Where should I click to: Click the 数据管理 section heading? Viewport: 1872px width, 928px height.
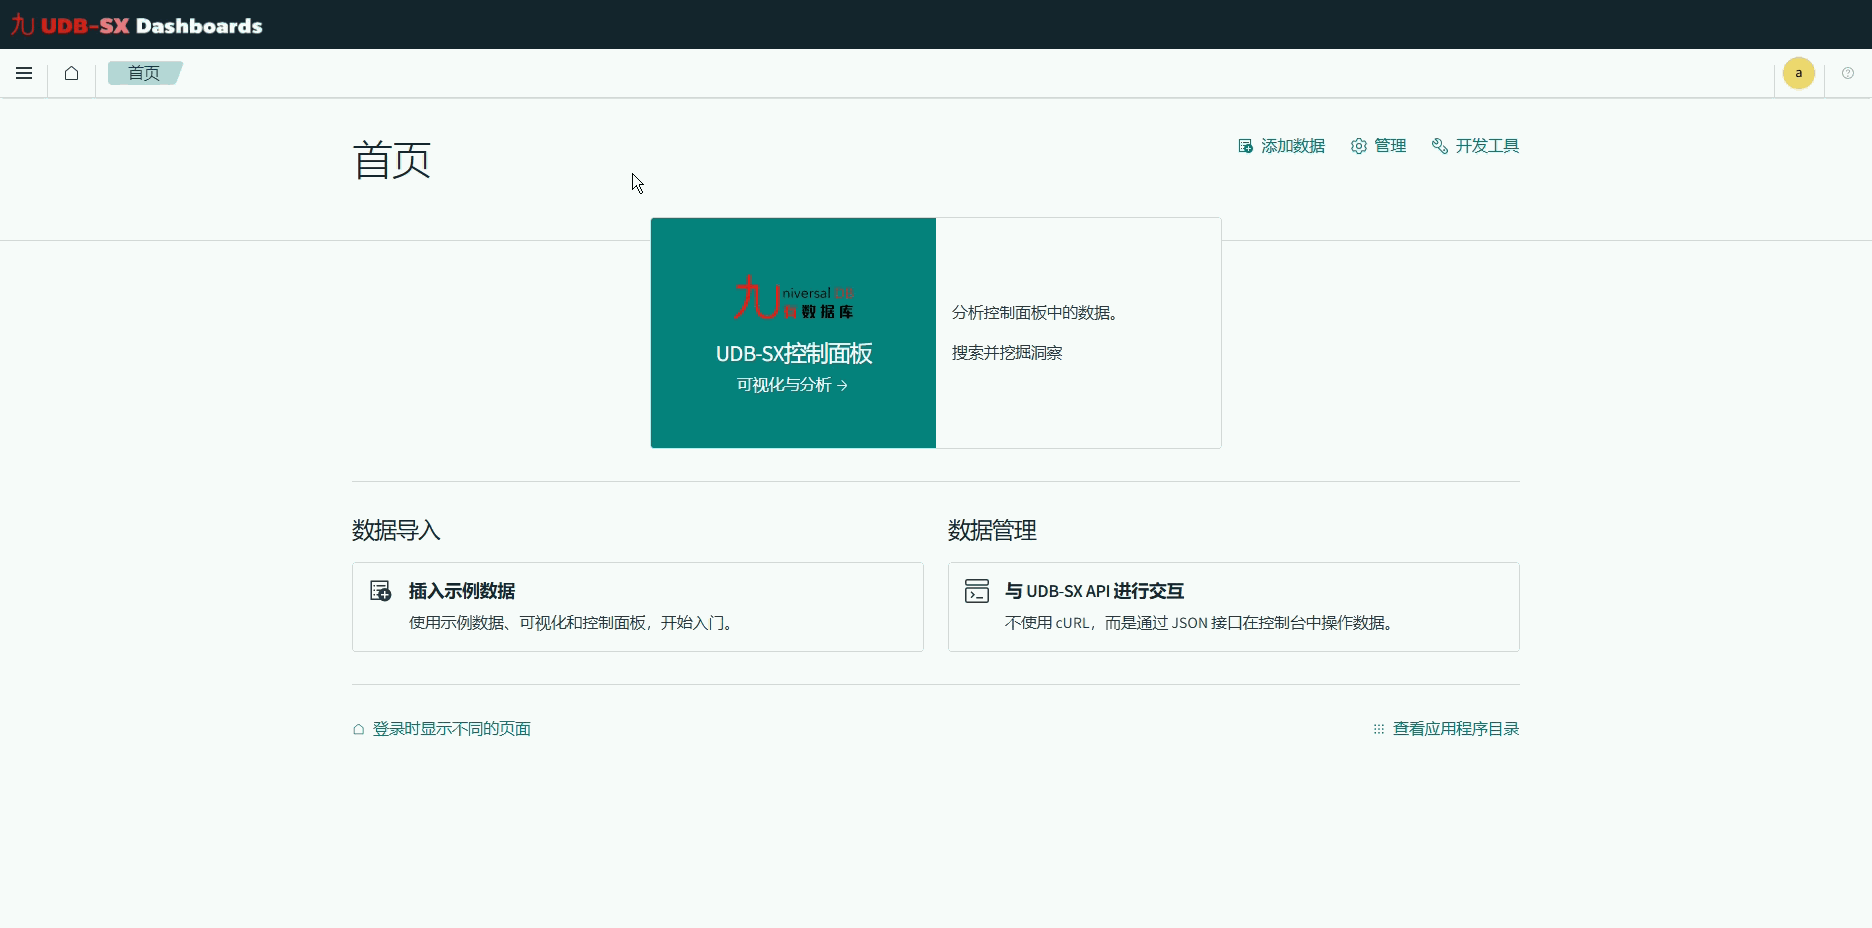[x=991, y=530]
